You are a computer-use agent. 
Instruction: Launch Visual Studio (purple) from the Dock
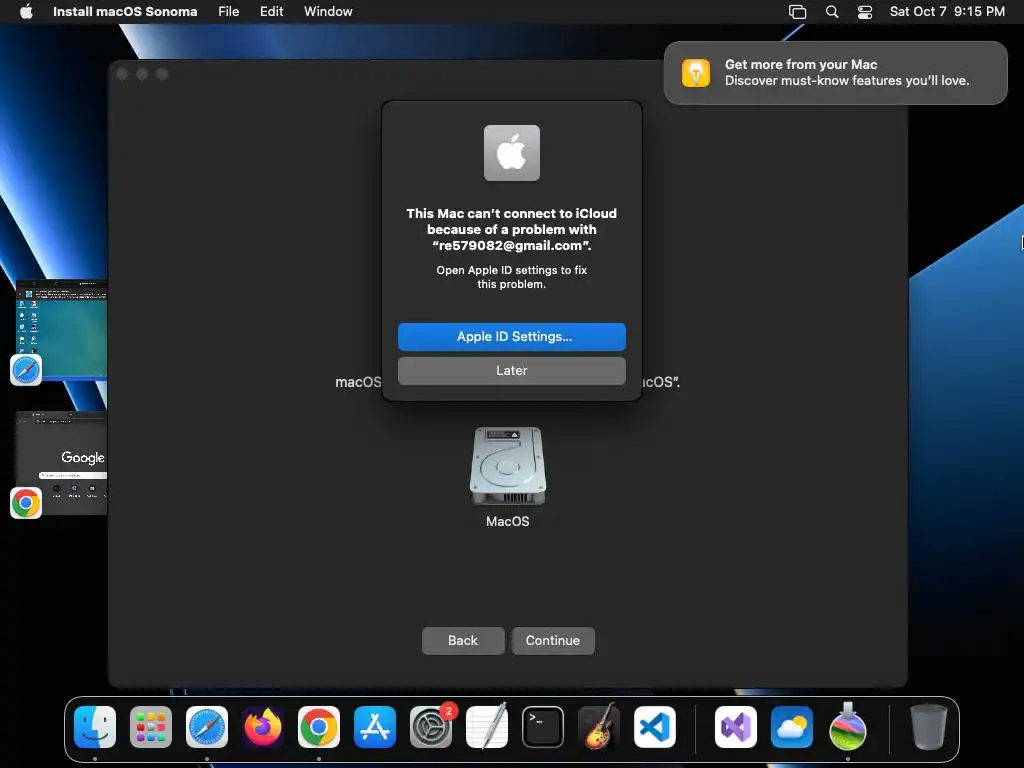tap(736, 727)
